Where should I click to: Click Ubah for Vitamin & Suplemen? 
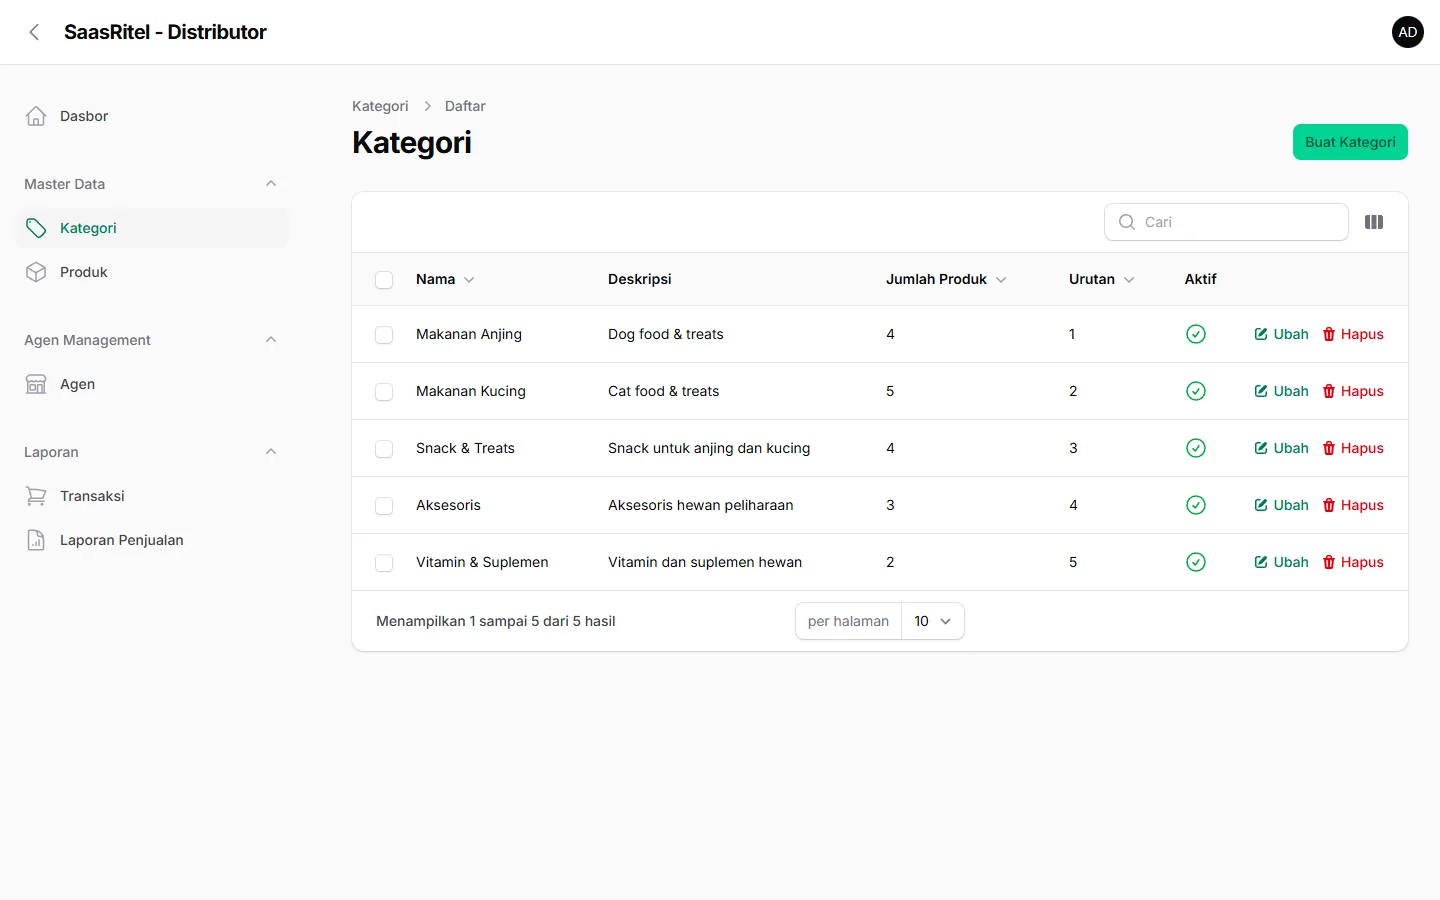pos(1282,562)
